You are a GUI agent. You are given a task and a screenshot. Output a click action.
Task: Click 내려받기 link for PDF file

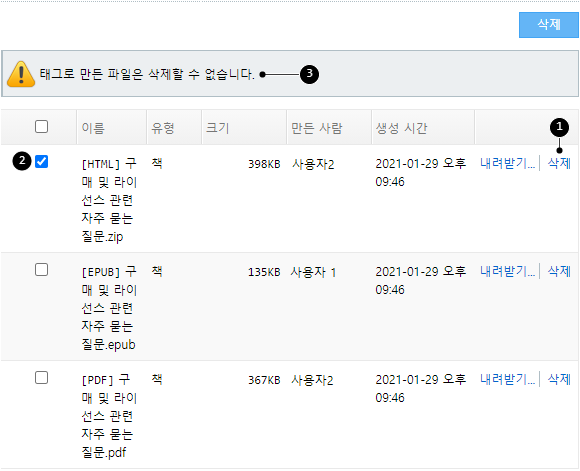pos(508,379)
